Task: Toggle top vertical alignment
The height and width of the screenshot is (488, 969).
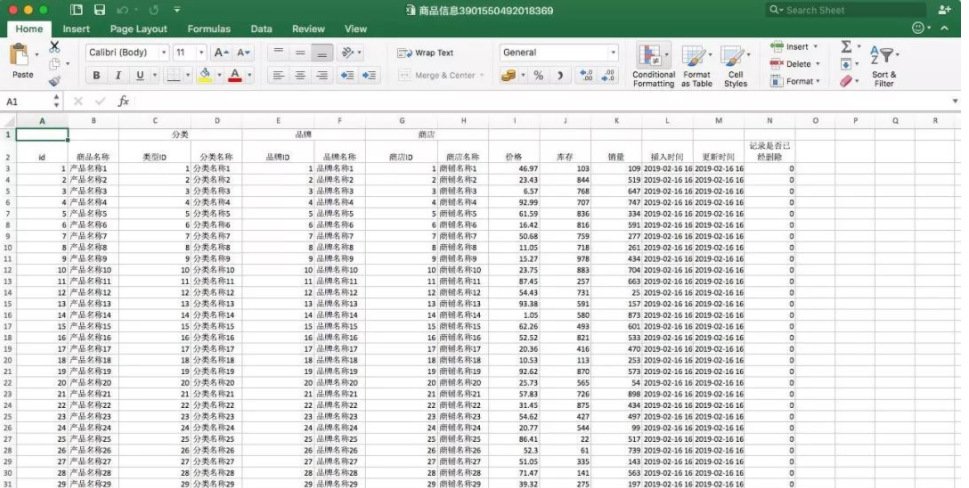Action: tap(278, 53)
